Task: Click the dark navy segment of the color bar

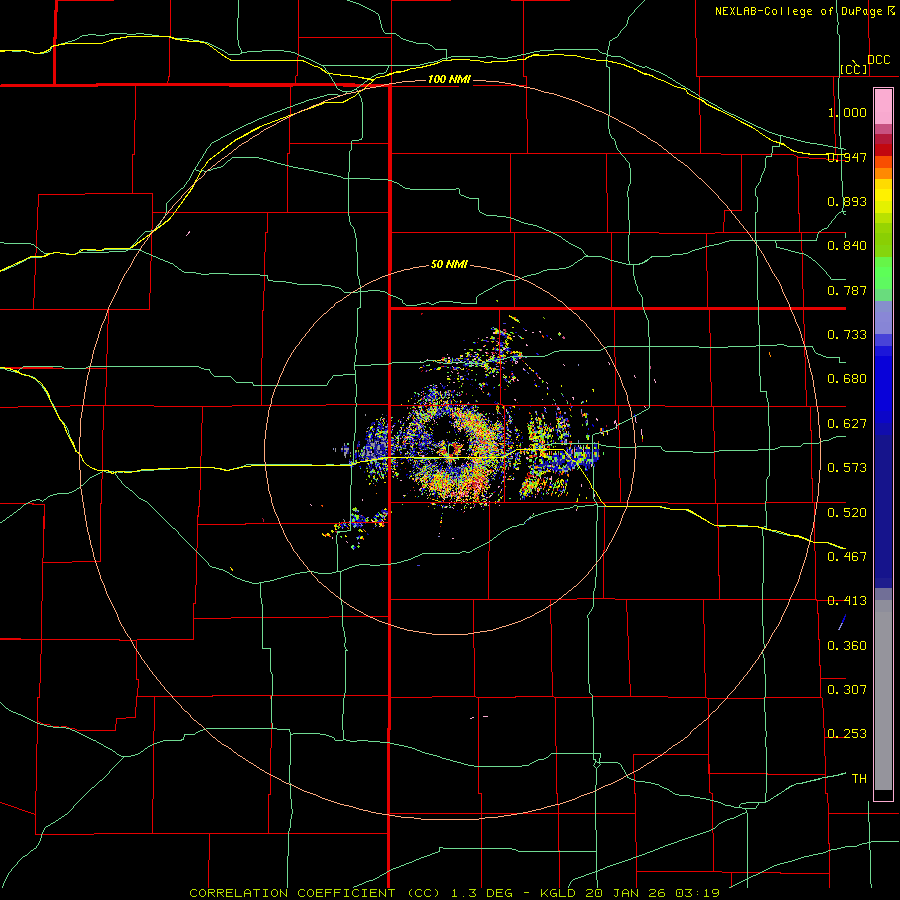Action: (x=883, y=511)
